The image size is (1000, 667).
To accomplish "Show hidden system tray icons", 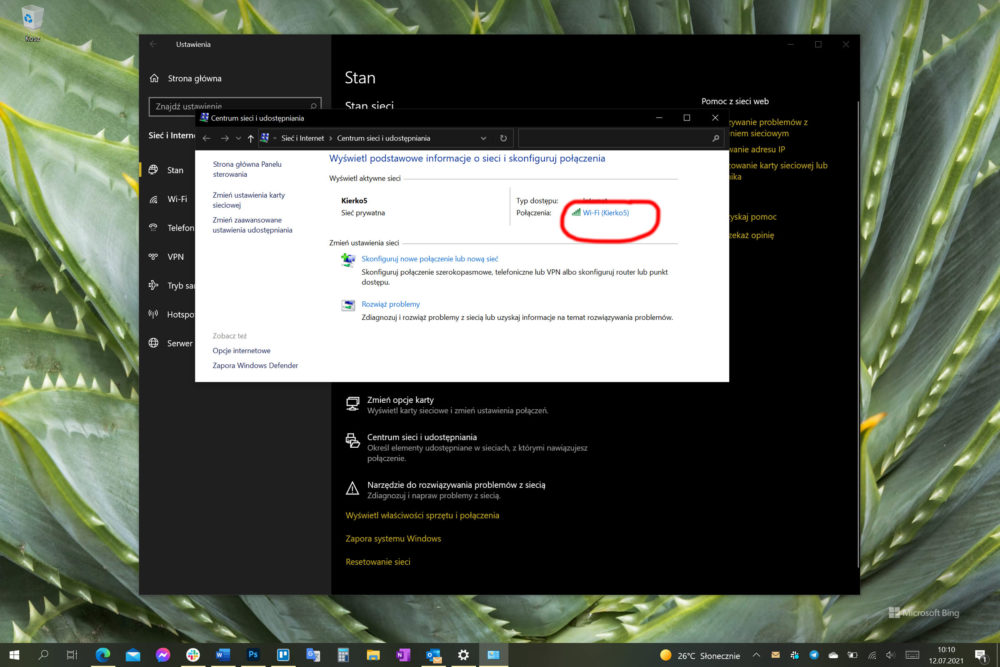I will [756, 655].
